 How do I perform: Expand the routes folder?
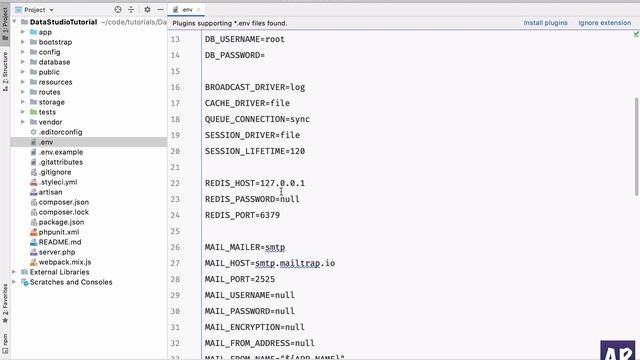pos(23,92)
